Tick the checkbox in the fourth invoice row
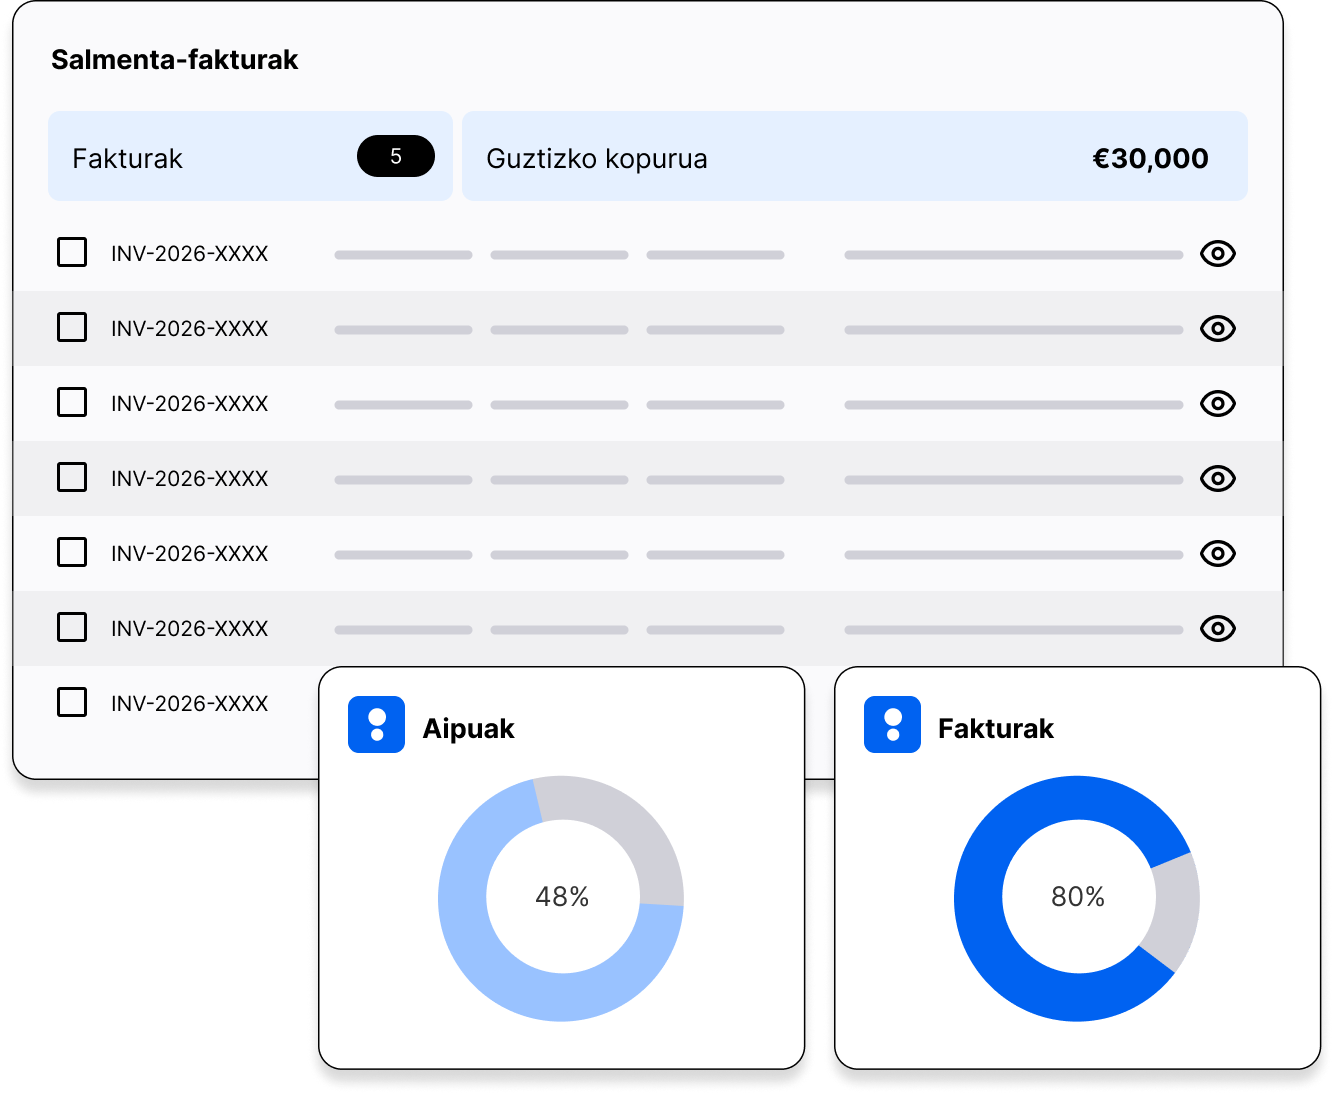The height and width of the screenshot is (1094, 1334). (72, 477)
